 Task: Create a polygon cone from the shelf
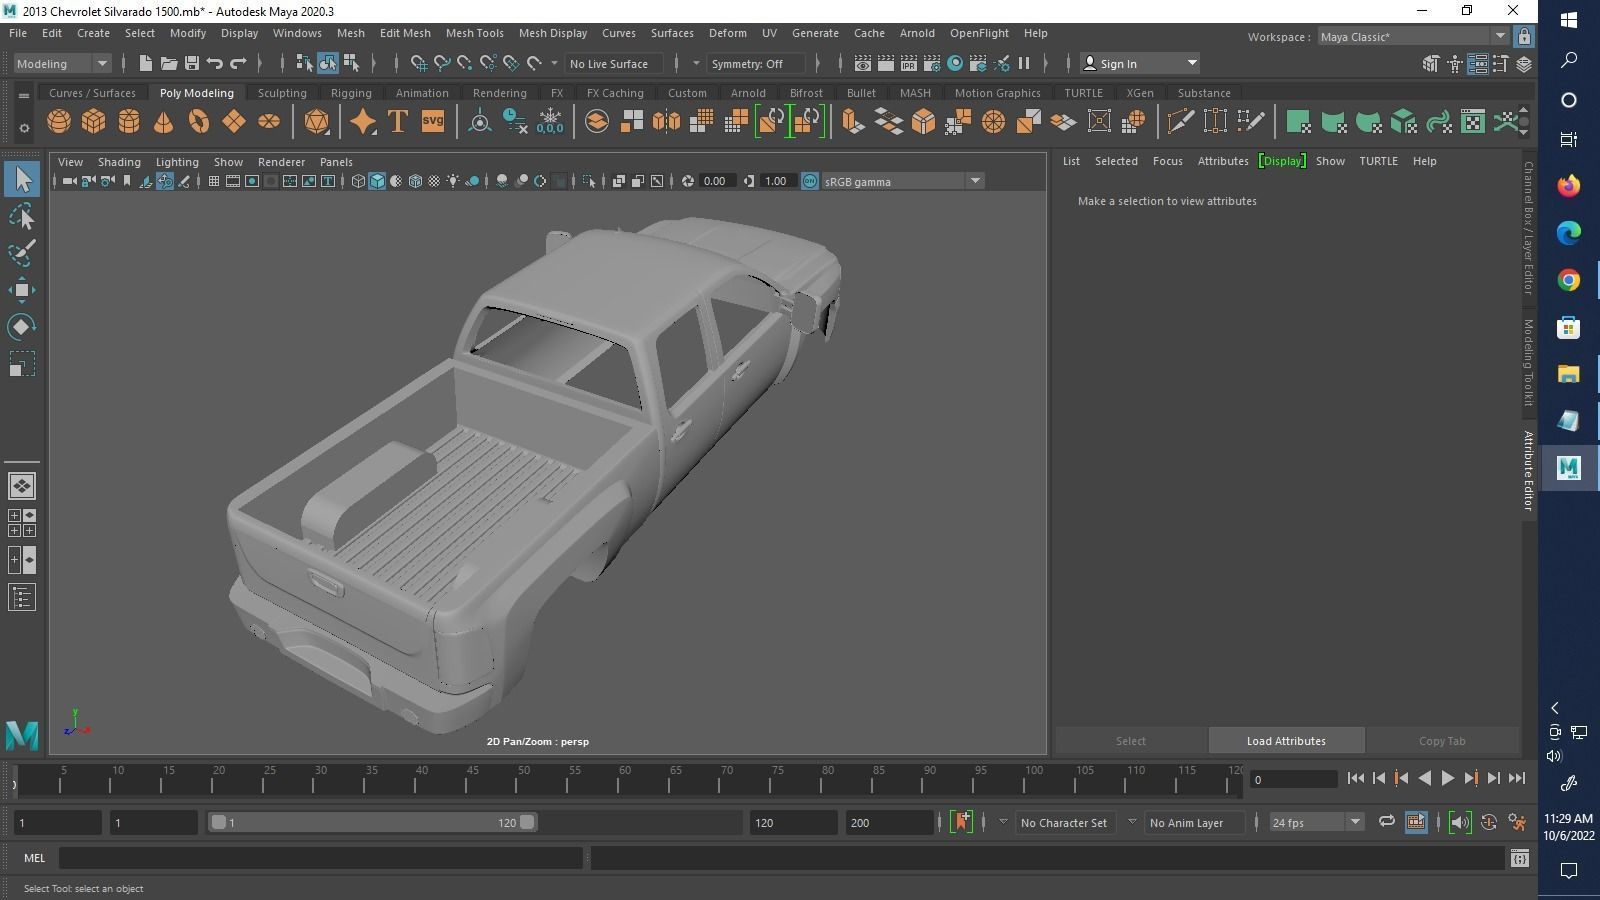[x=163, y=122]
